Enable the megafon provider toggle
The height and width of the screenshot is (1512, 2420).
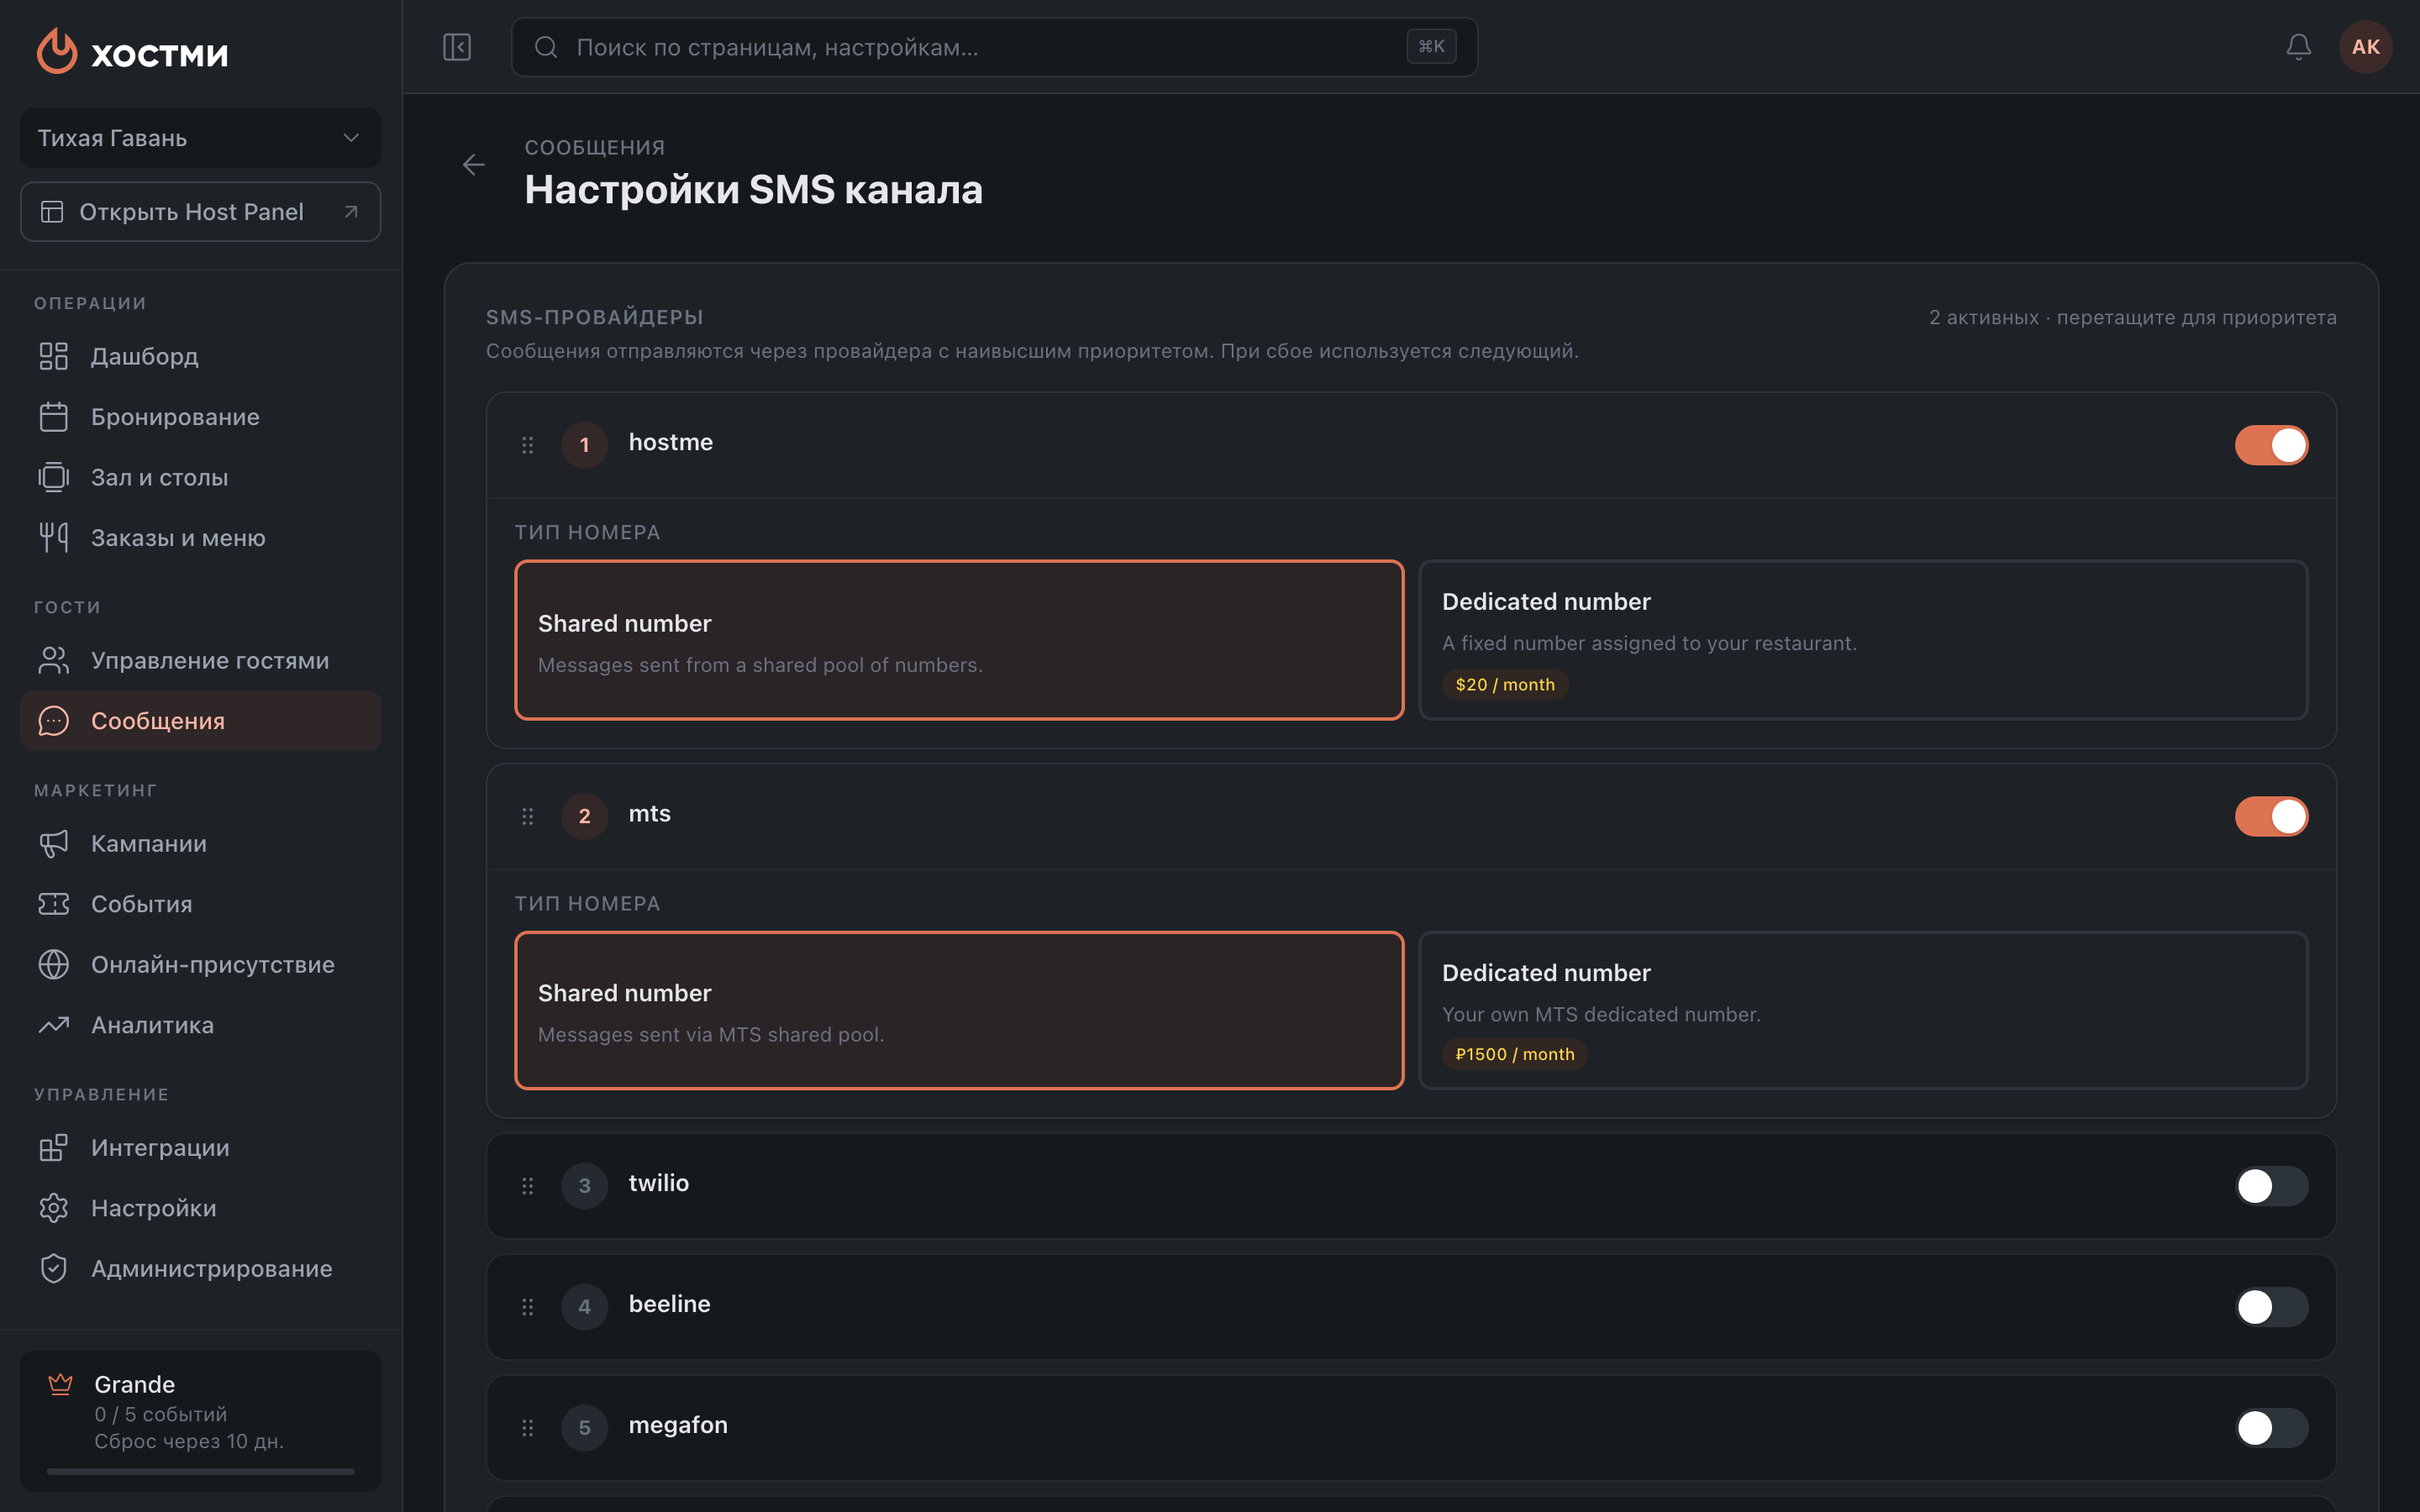point(2271,1428)
